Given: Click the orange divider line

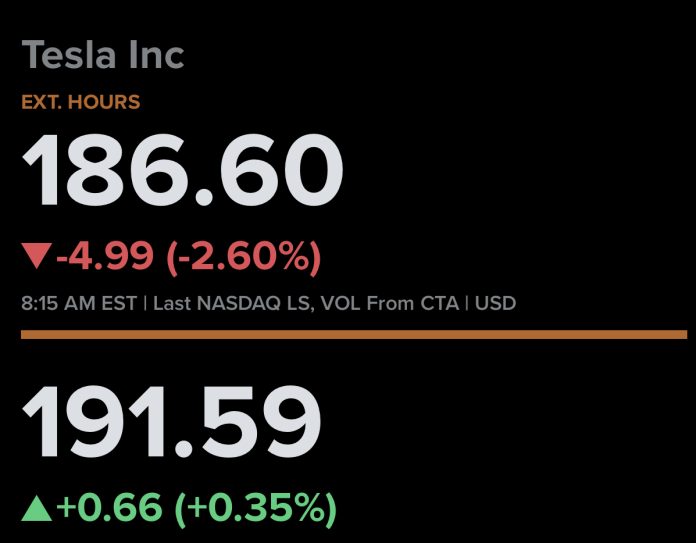Looking at the screenshot, I should 354,334.
